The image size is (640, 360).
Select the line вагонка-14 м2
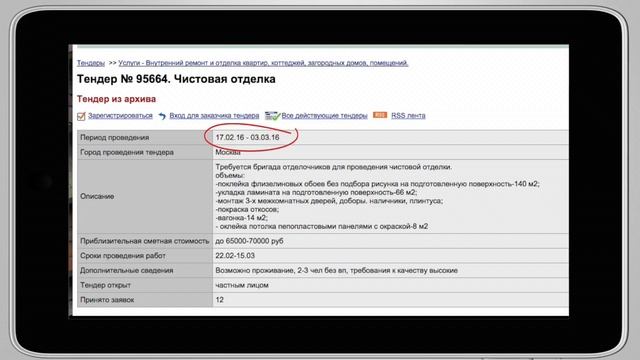coord(241,218)
